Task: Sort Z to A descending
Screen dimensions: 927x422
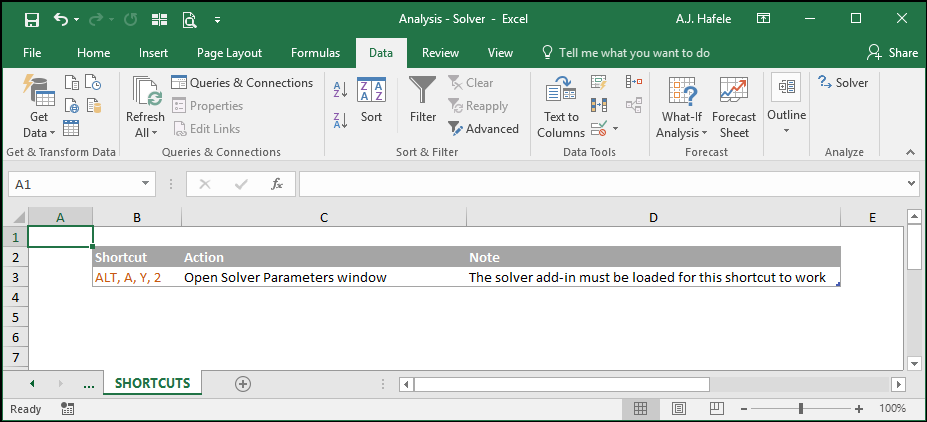Action: pyautogui.click(x=341, y=120)
